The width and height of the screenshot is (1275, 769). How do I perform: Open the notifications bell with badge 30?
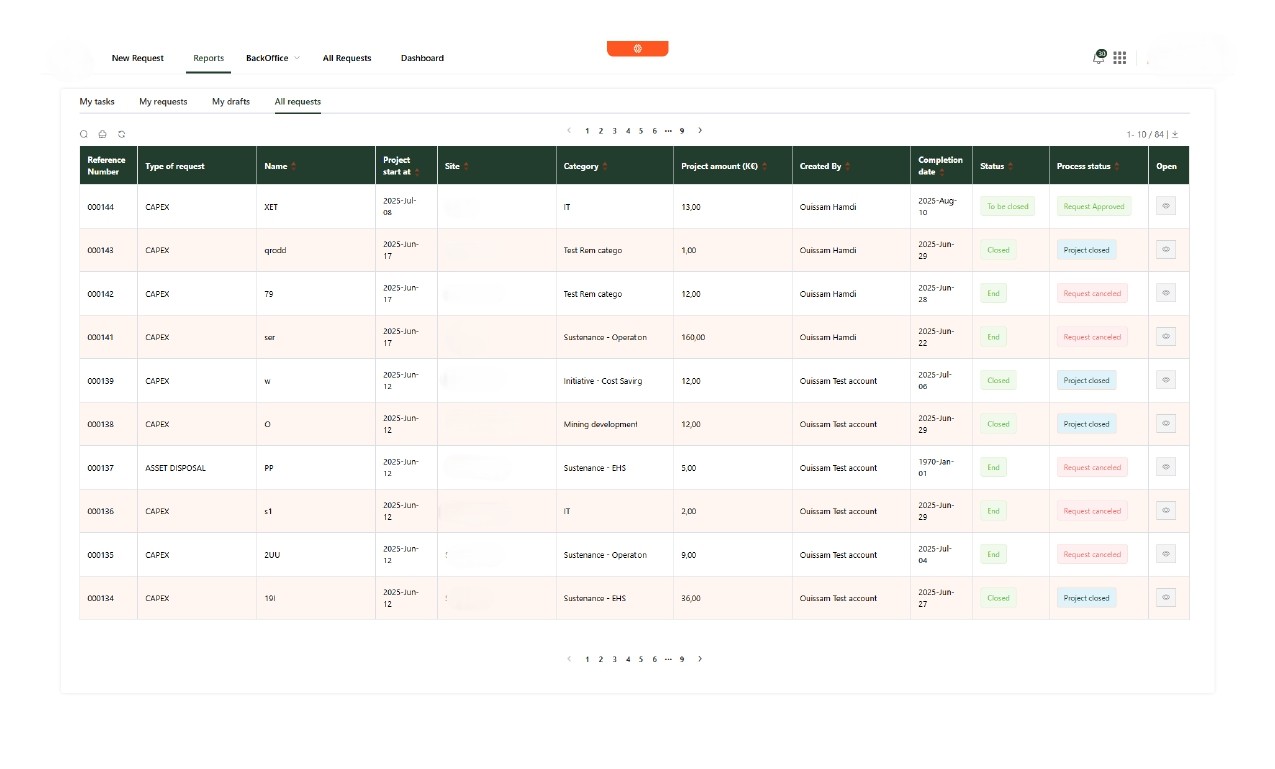1097,58
